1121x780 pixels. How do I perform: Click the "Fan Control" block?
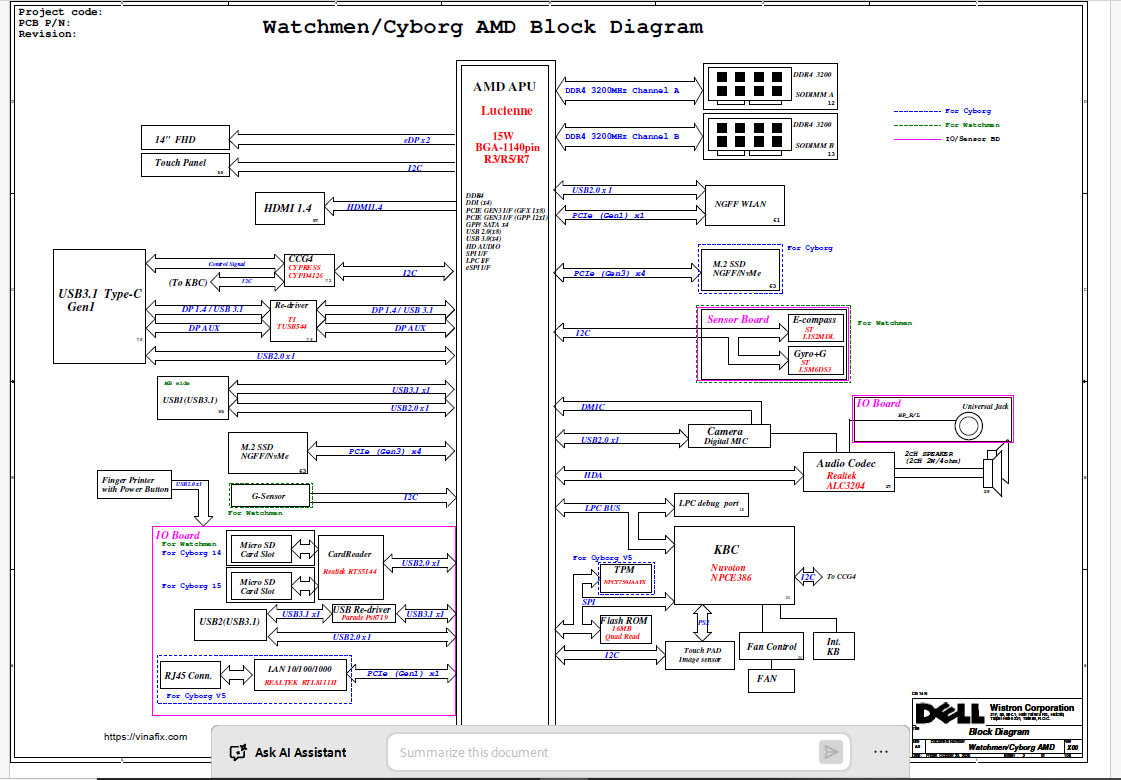tap(771, 646)
